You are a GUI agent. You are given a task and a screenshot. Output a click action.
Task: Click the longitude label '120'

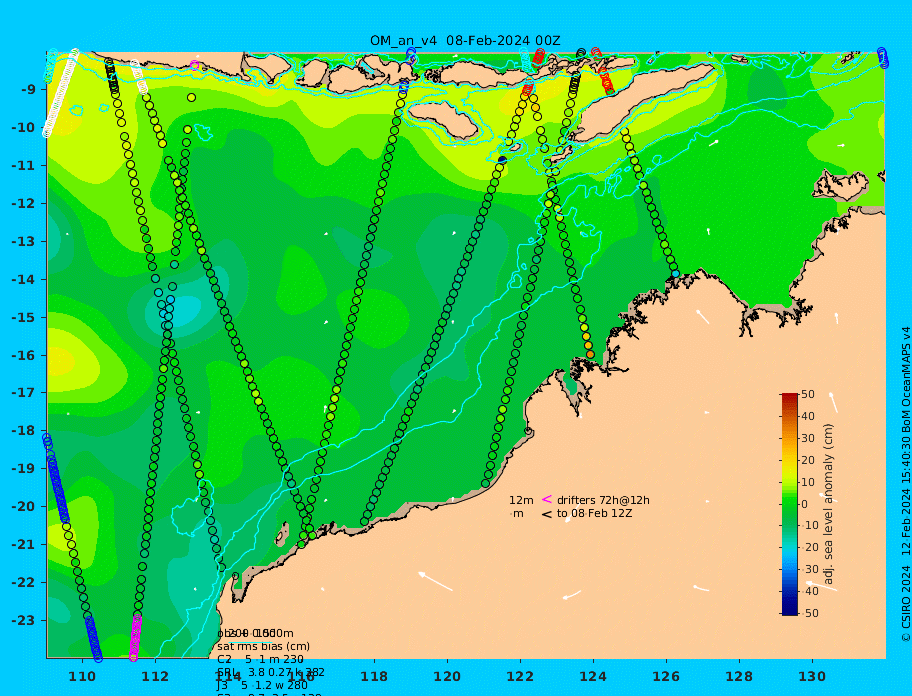click(447, 676)
